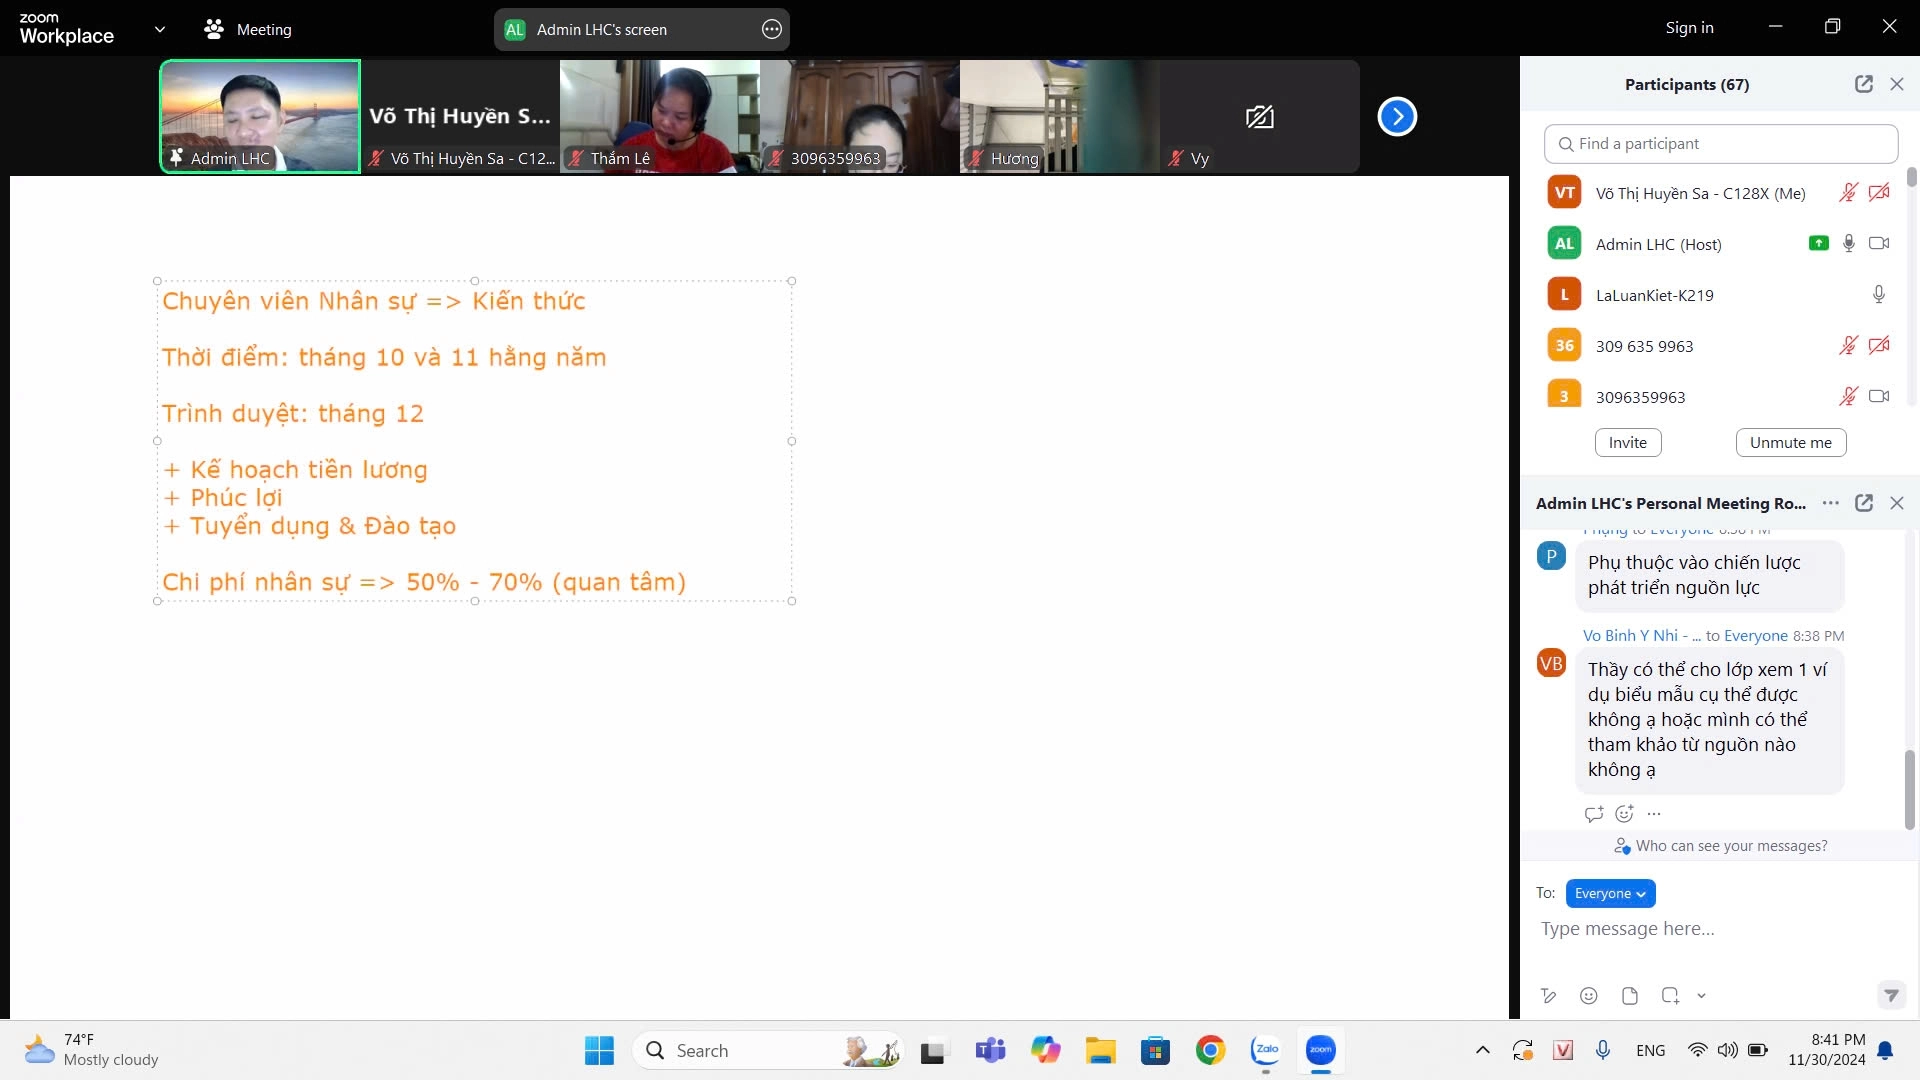The height and width of the screenshot is (1080, 1920).
Task: Toggle microphone icon in Windows system tray
Action: click(1603, 1050)
